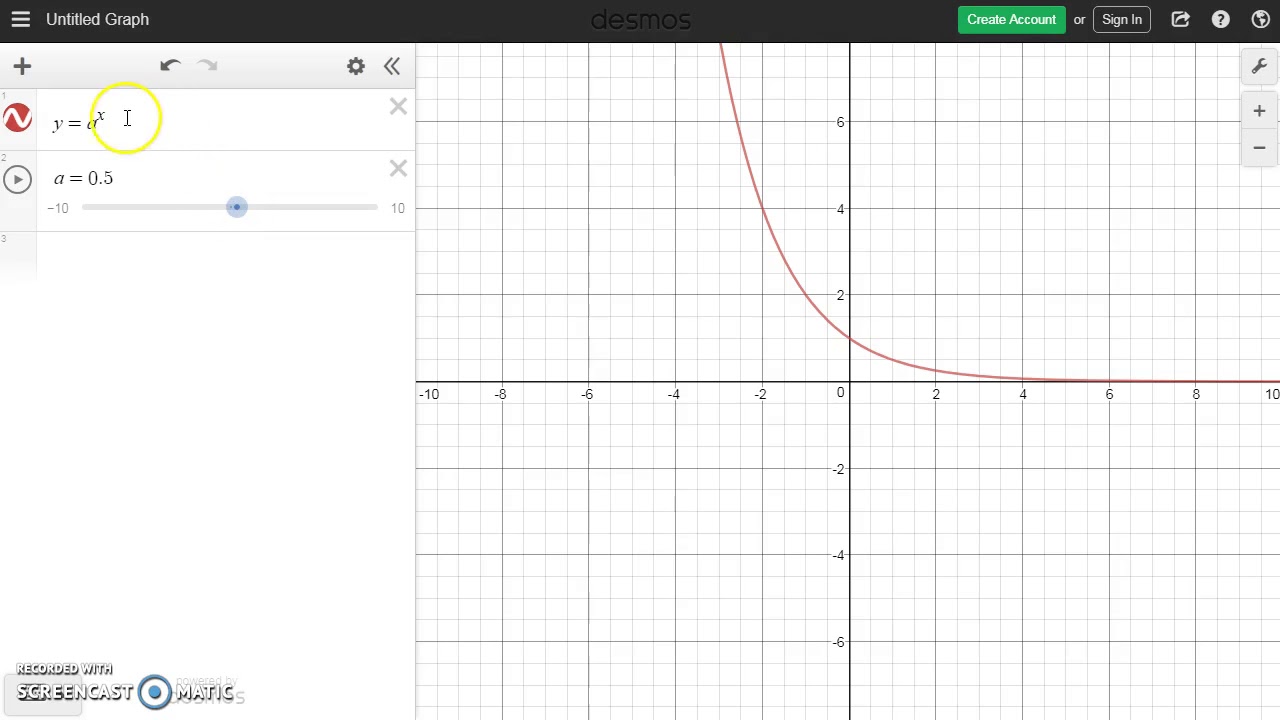Rename the Untitled Graph title
Screen dimensions: 1280x720
(x=97, y=19)
